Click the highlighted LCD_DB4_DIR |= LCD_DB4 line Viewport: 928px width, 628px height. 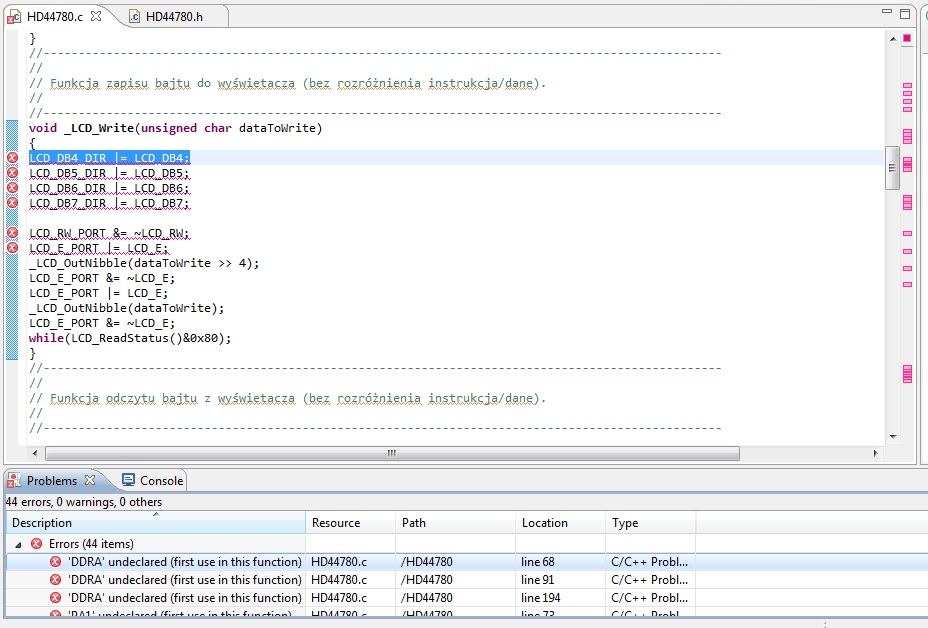click(109, 157)
